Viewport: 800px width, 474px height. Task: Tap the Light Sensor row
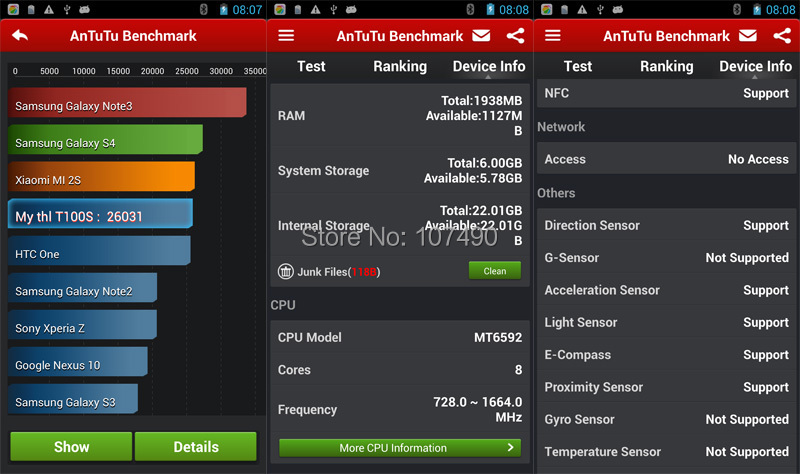click(x=666, y=322)
